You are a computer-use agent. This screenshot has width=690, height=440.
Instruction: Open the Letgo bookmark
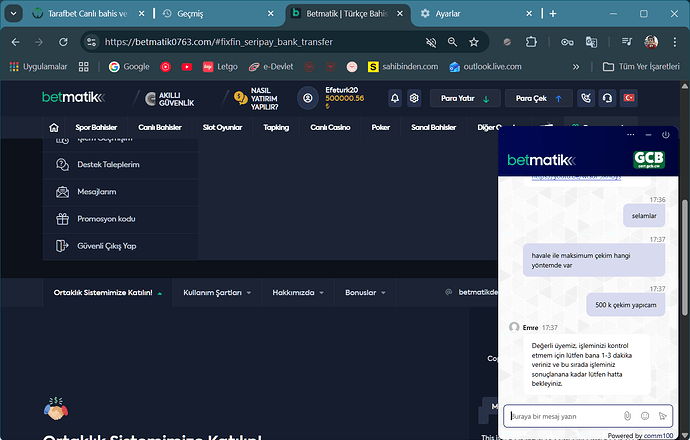point(220,66)
